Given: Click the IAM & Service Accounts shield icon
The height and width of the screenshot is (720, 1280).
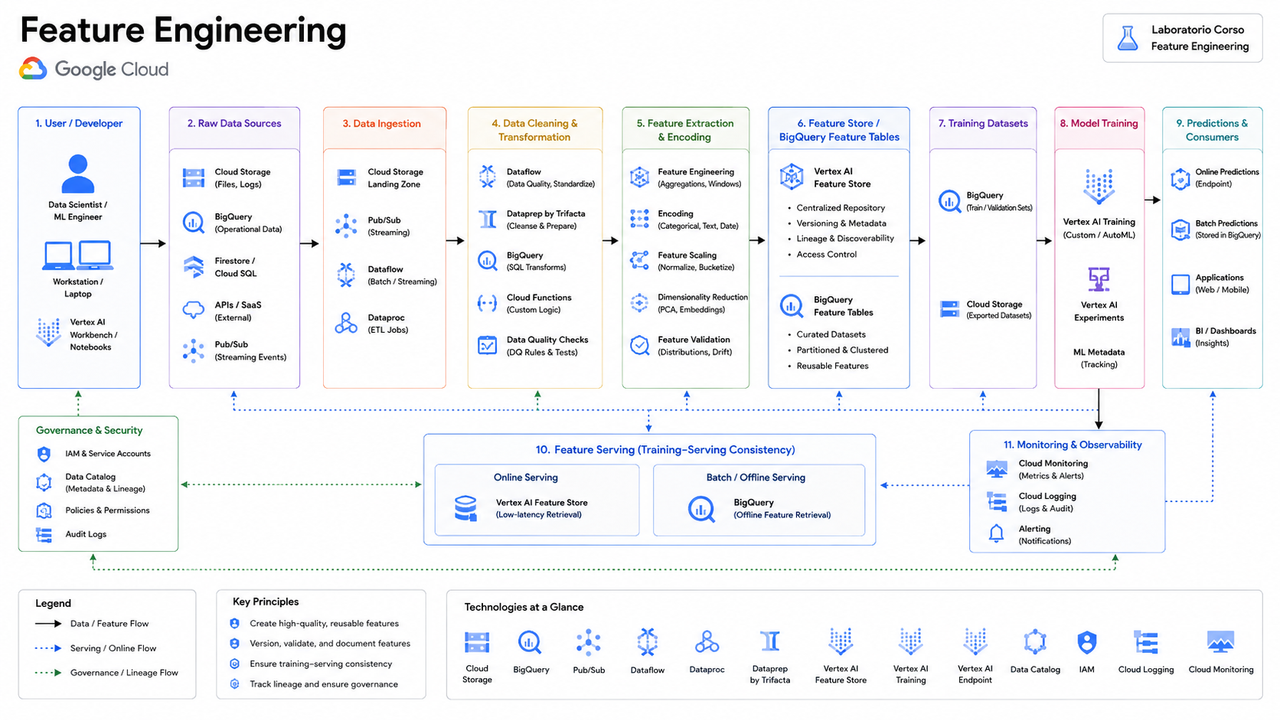Looking at the screenshot, I should pos(44,454).
